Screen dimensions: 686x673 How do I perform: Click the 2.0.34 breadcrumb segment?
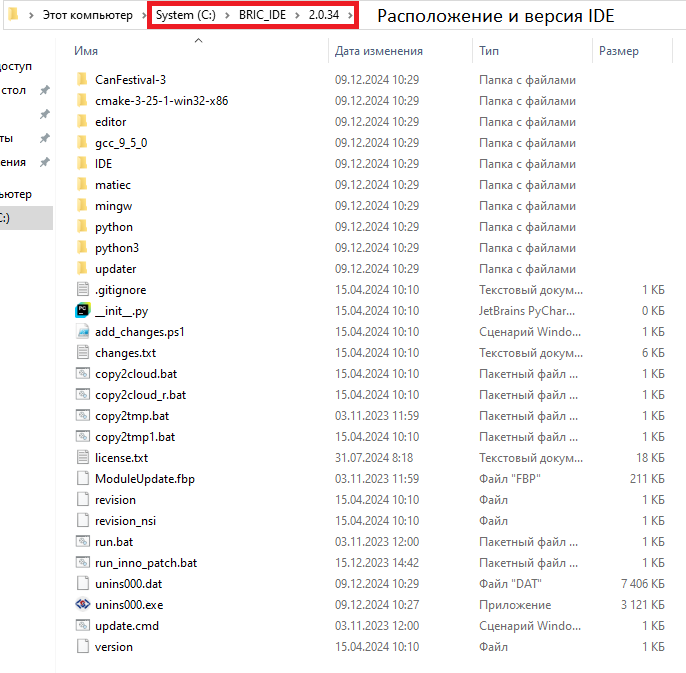324,15
